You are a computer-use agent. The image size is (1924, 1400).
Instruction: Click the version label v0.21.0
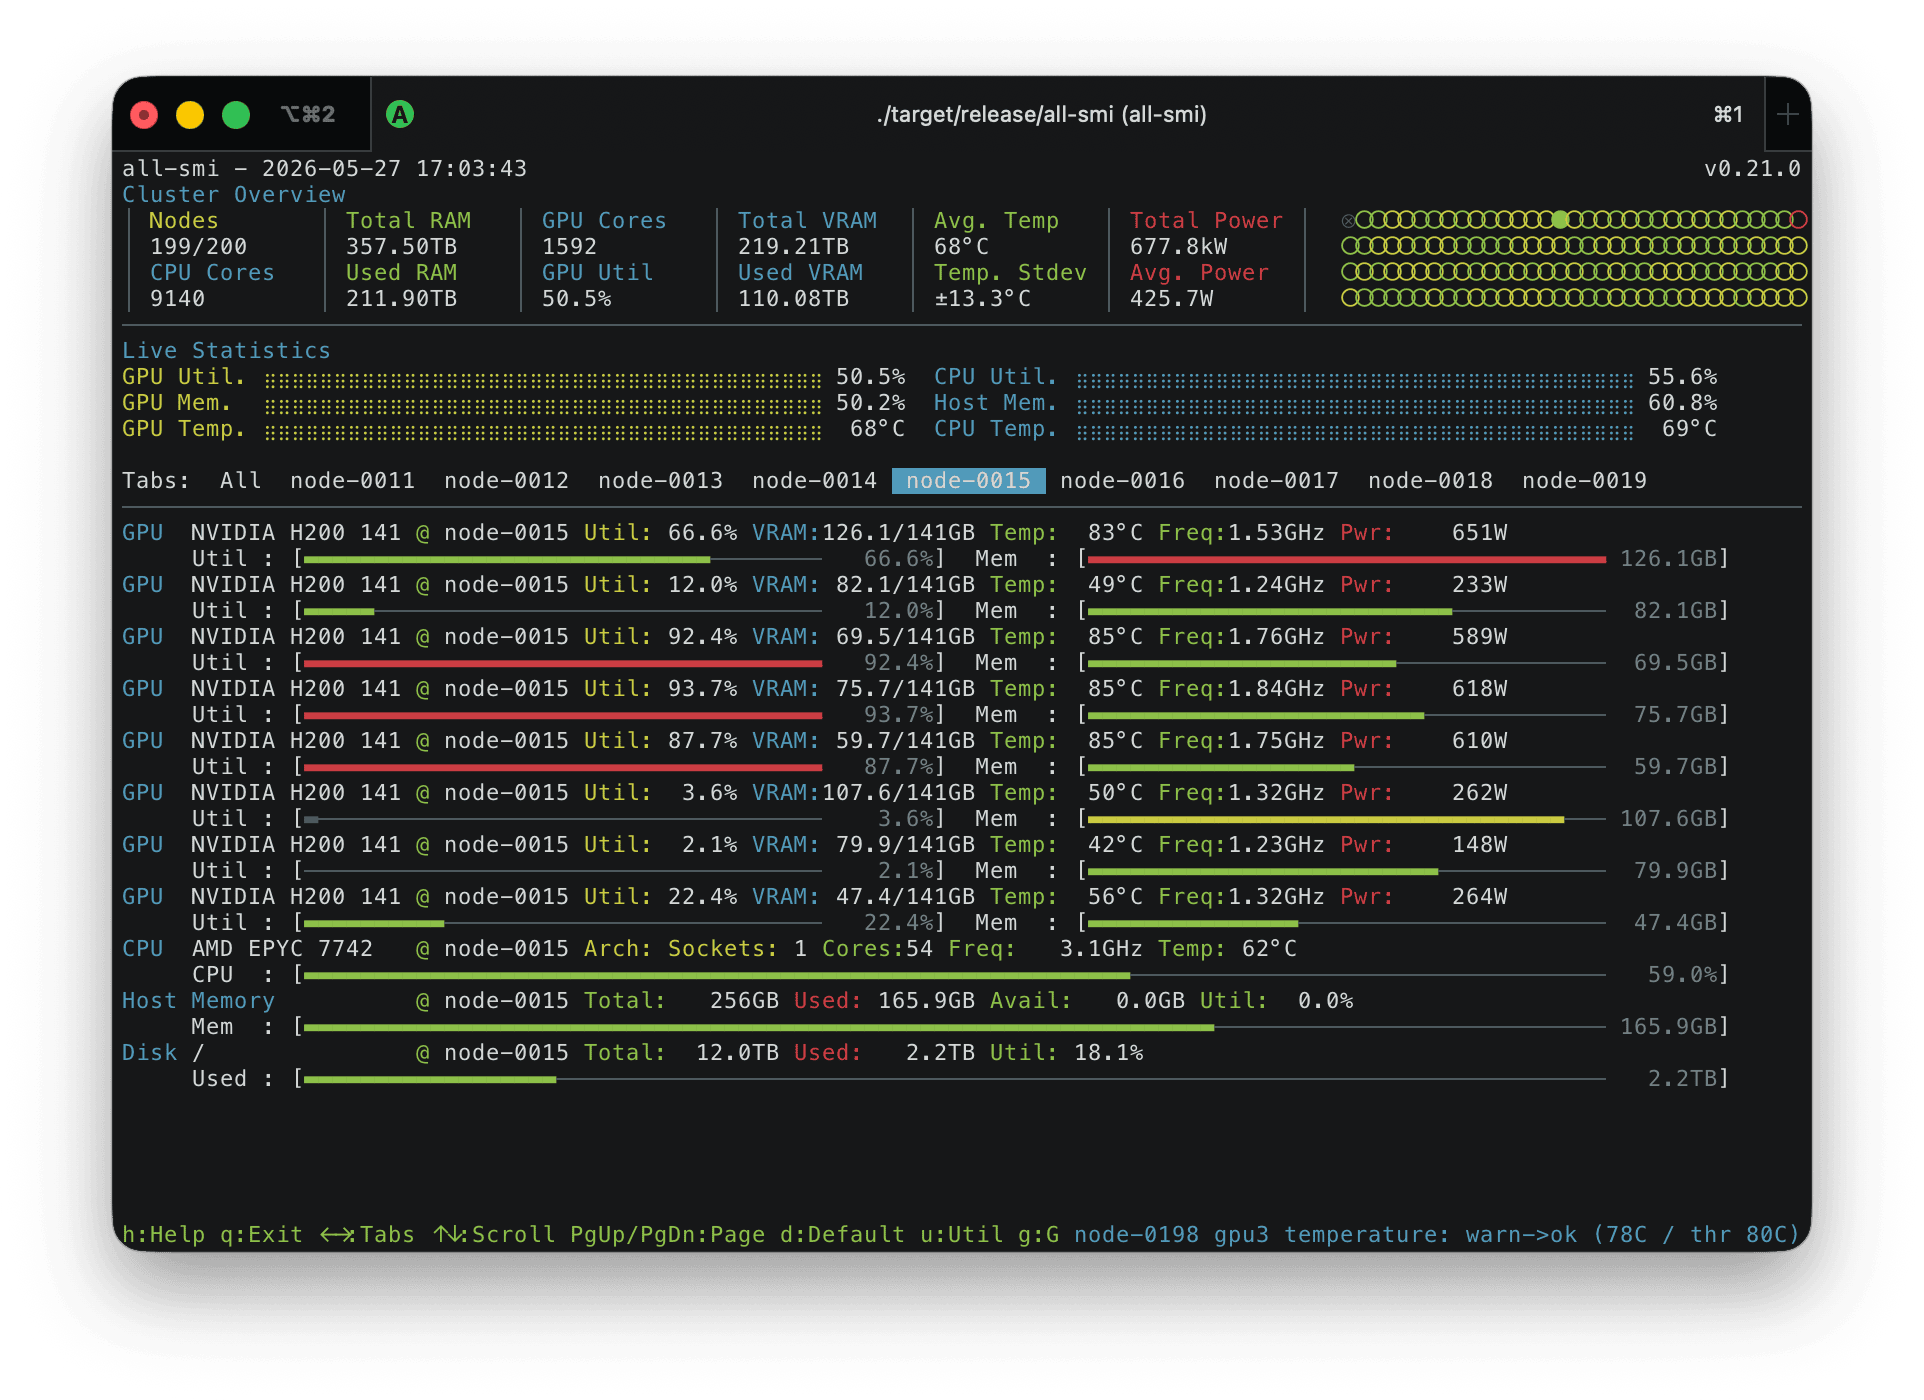1753,169
